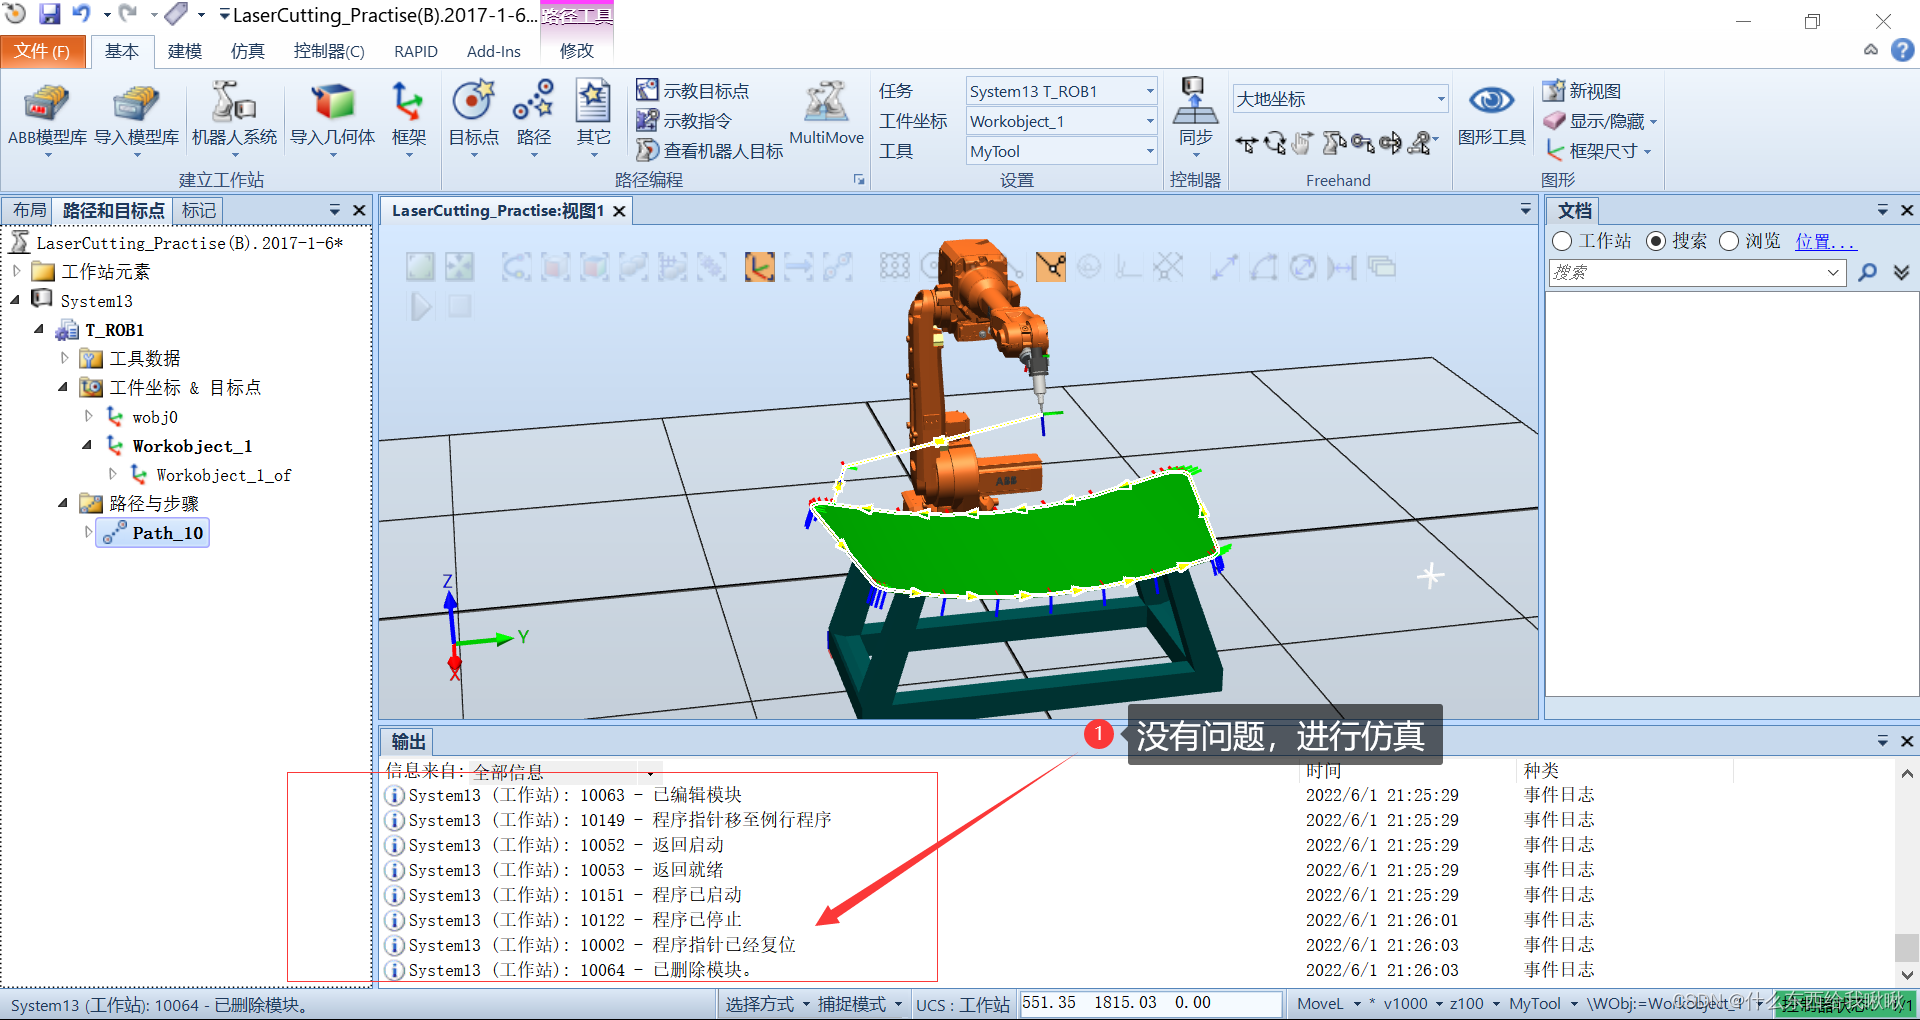Viewport: 1920px width, 1020px height.
Task: Switch to the 建模 ribbon tab
Action: [x=185, y=51]
